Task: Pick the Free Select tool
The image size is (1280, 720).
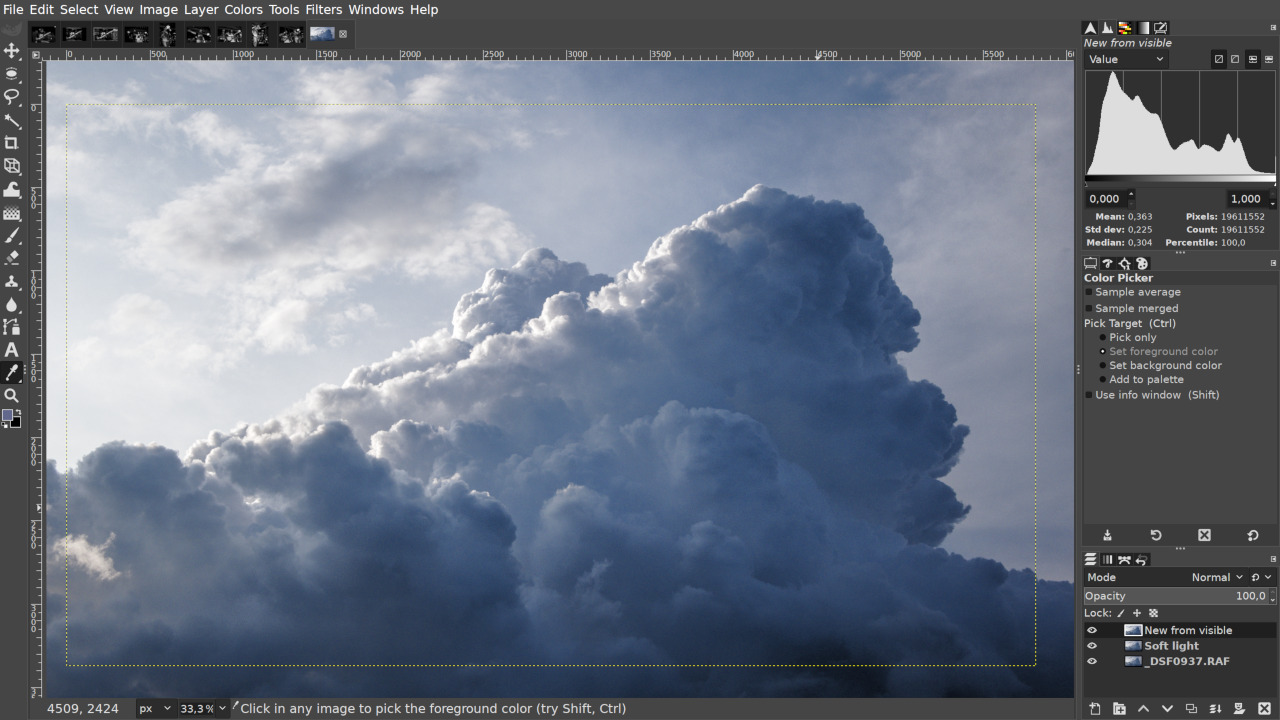Action: coord(13,97)
